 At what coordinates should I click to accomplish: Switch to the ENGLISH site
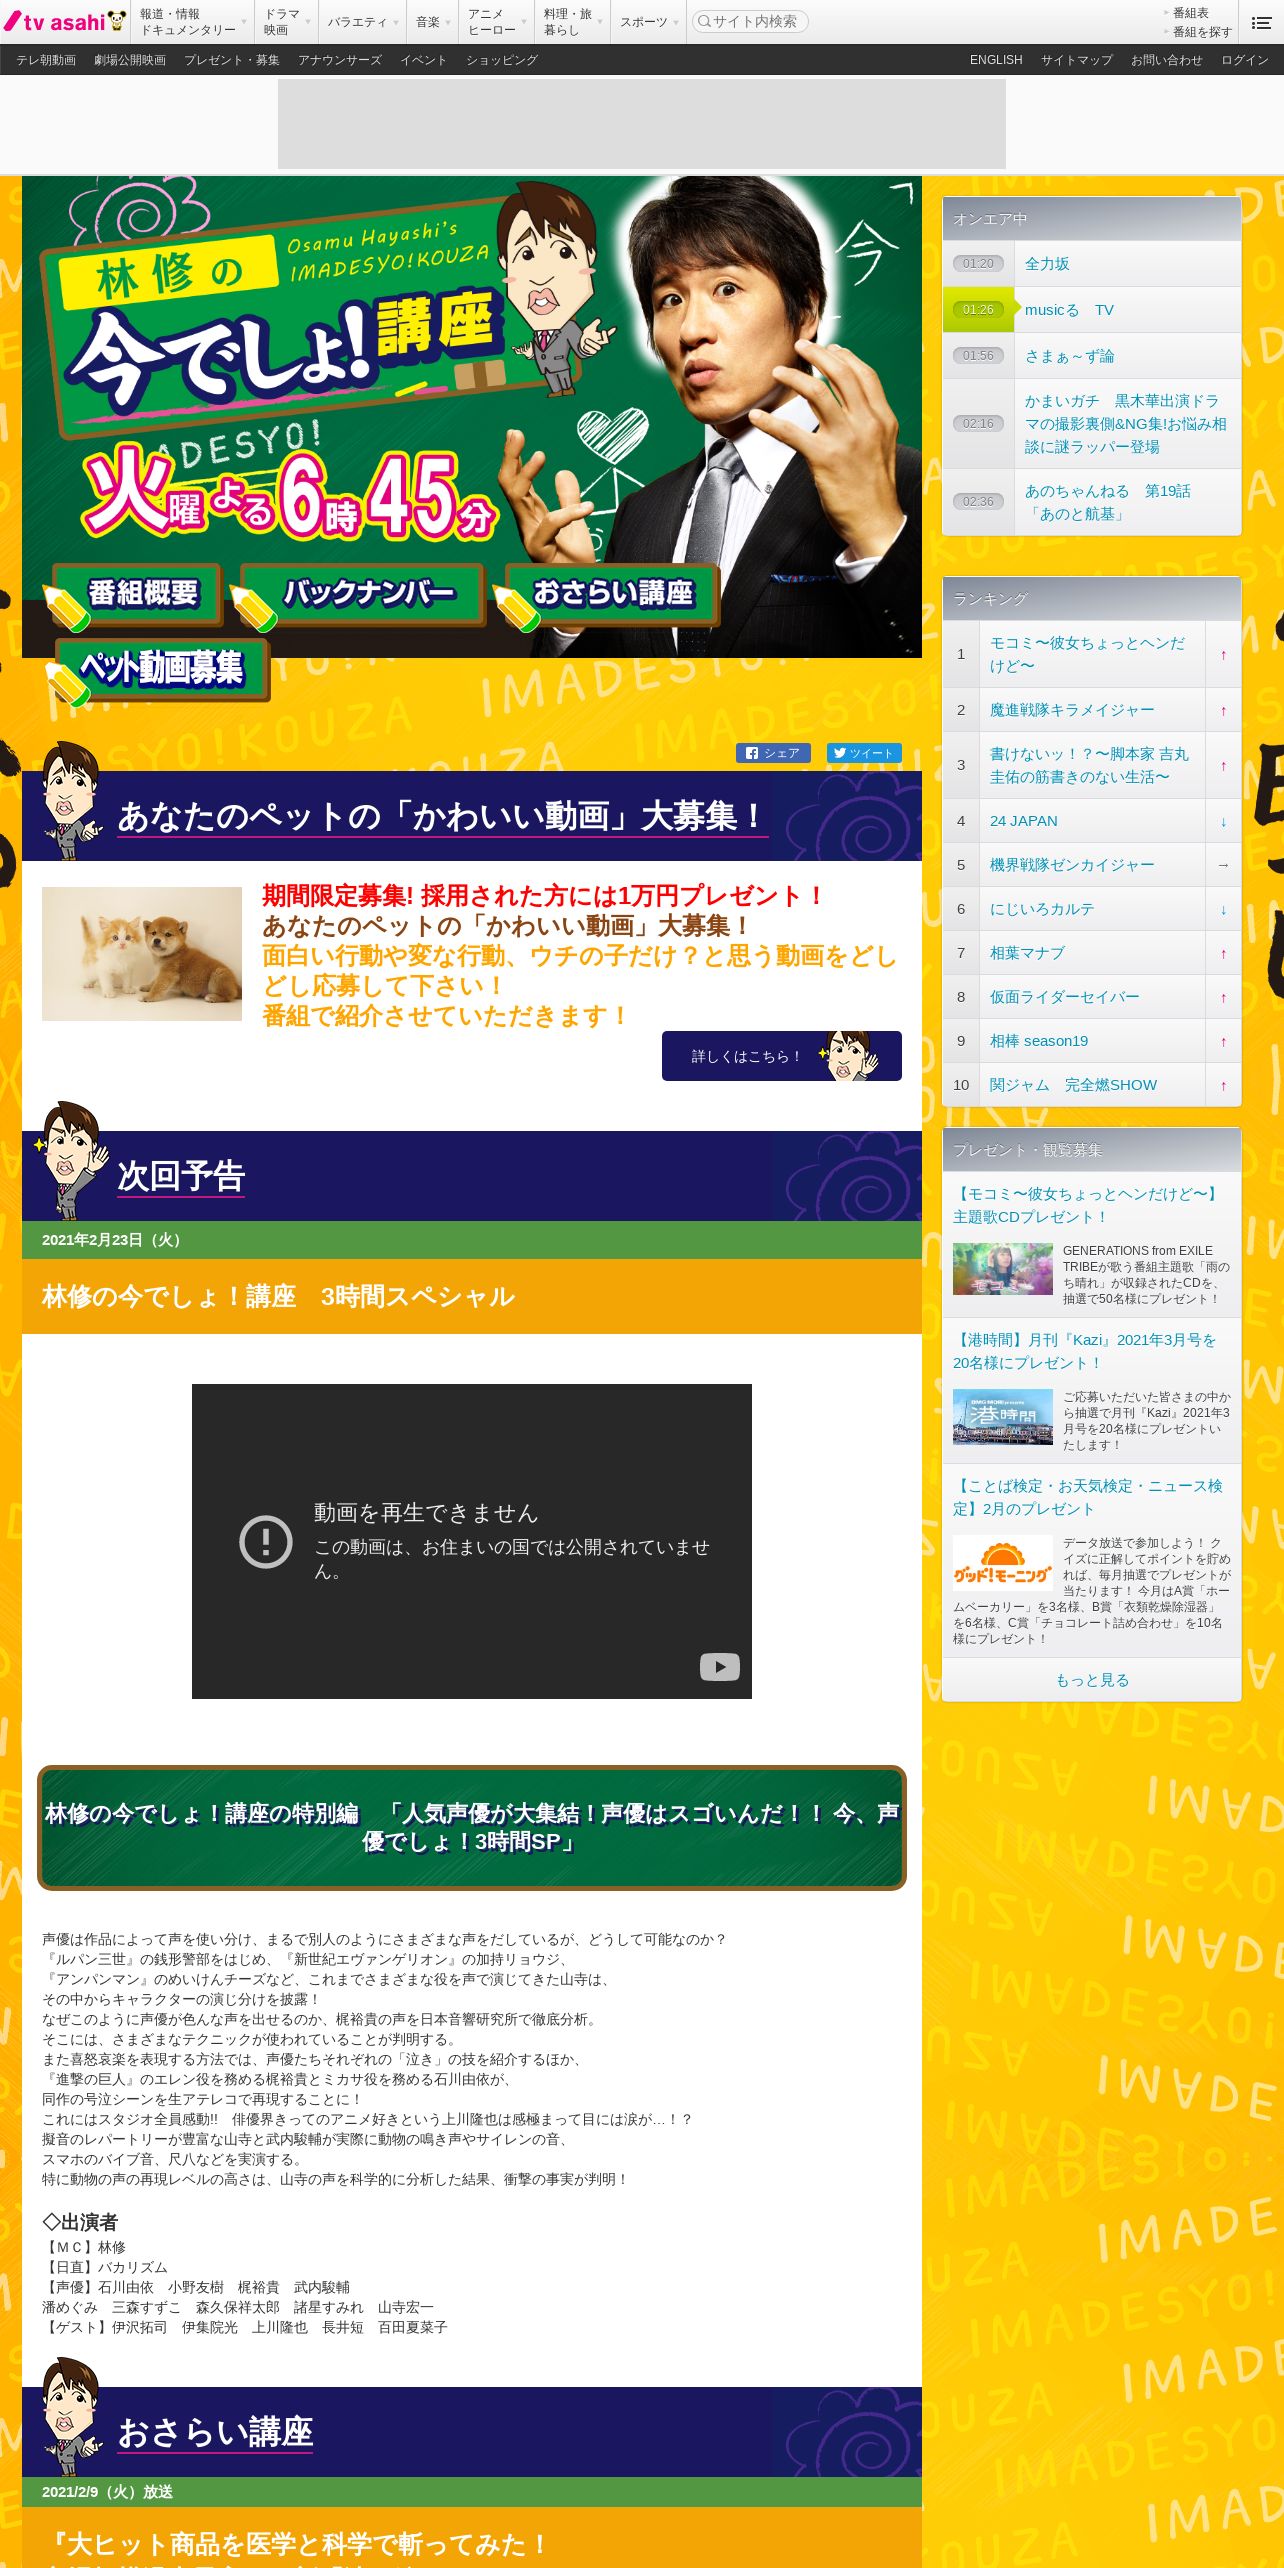tap(996, 60)
